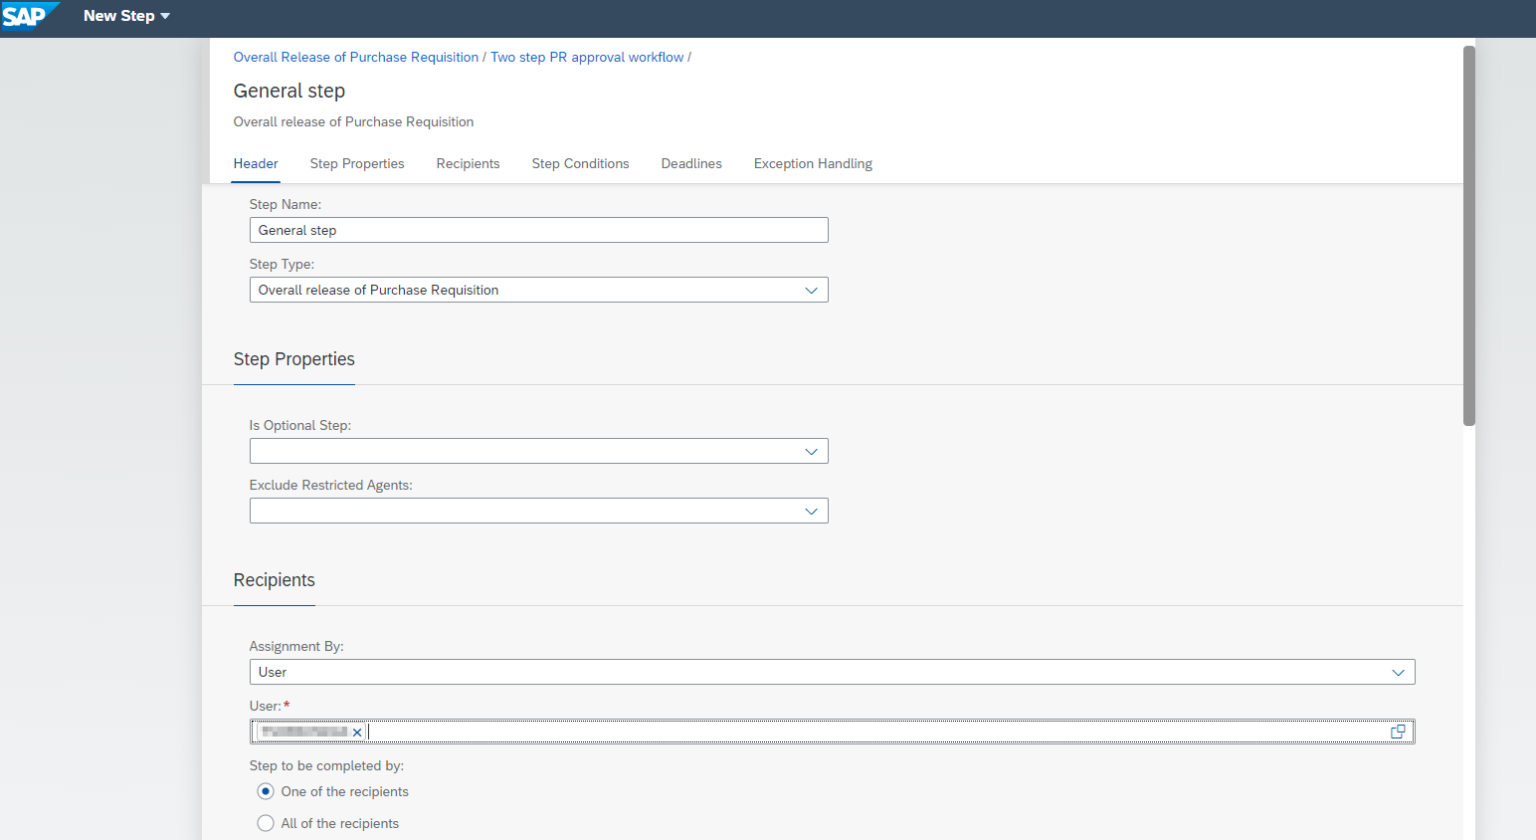Image resolution: width=1536 pixels, height=840 pixels.
Task: Open the Step Type dropdown
Action: pos(812,289)
